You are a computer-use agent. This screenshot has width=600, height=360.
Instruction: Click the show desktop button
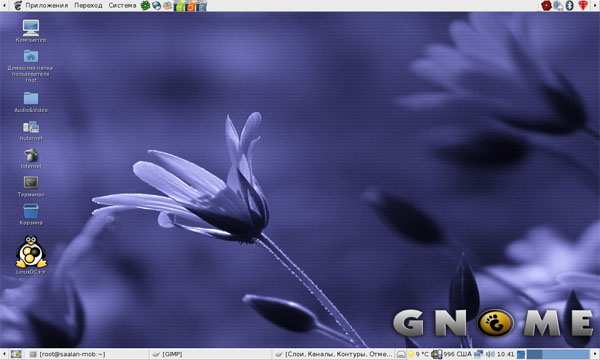tap(16, 354)
